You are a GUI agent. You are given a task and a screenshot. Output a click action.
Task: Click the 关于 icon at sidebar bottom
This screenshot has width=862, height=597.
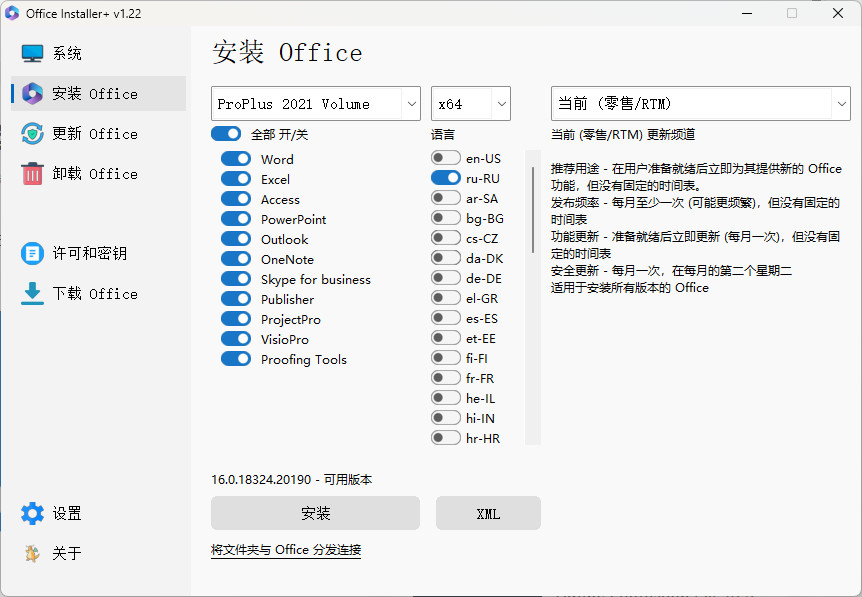(x=32, y=553)
